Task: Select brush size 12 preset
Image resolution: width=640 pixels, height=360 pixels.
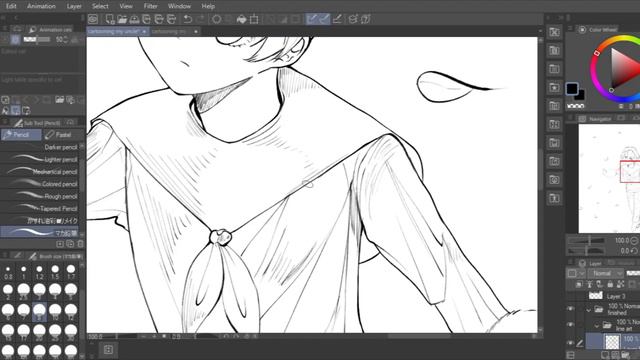Action: pos(71,312)
